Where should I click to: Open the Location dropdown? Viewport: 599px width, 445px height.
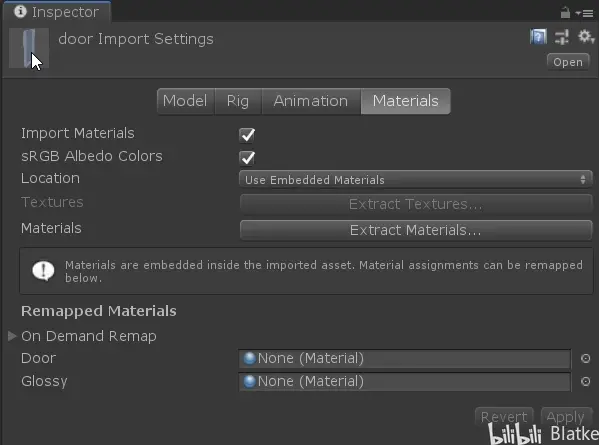(x=416, y=180)
